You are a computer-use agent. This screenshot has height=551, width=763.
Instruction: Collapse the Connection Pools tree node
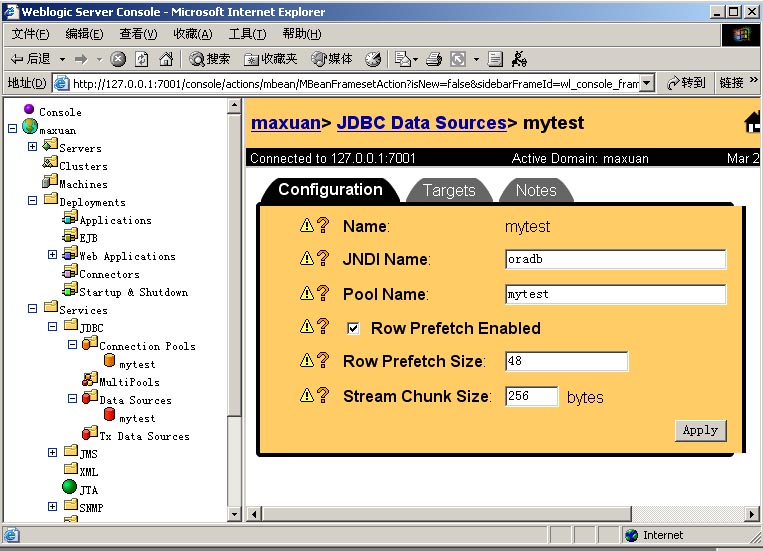click(x=73, y=345)
